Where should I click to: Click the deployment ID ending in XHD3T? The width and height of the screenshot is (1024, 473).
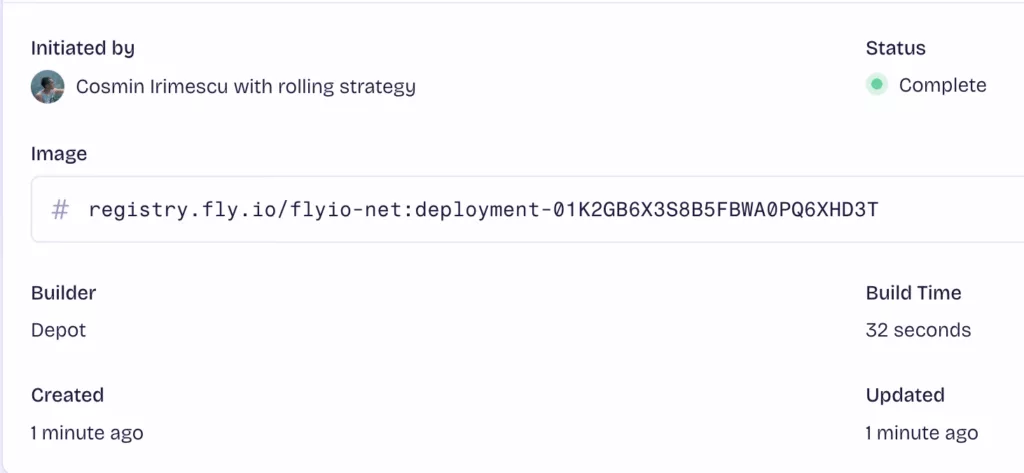(647, 210)
